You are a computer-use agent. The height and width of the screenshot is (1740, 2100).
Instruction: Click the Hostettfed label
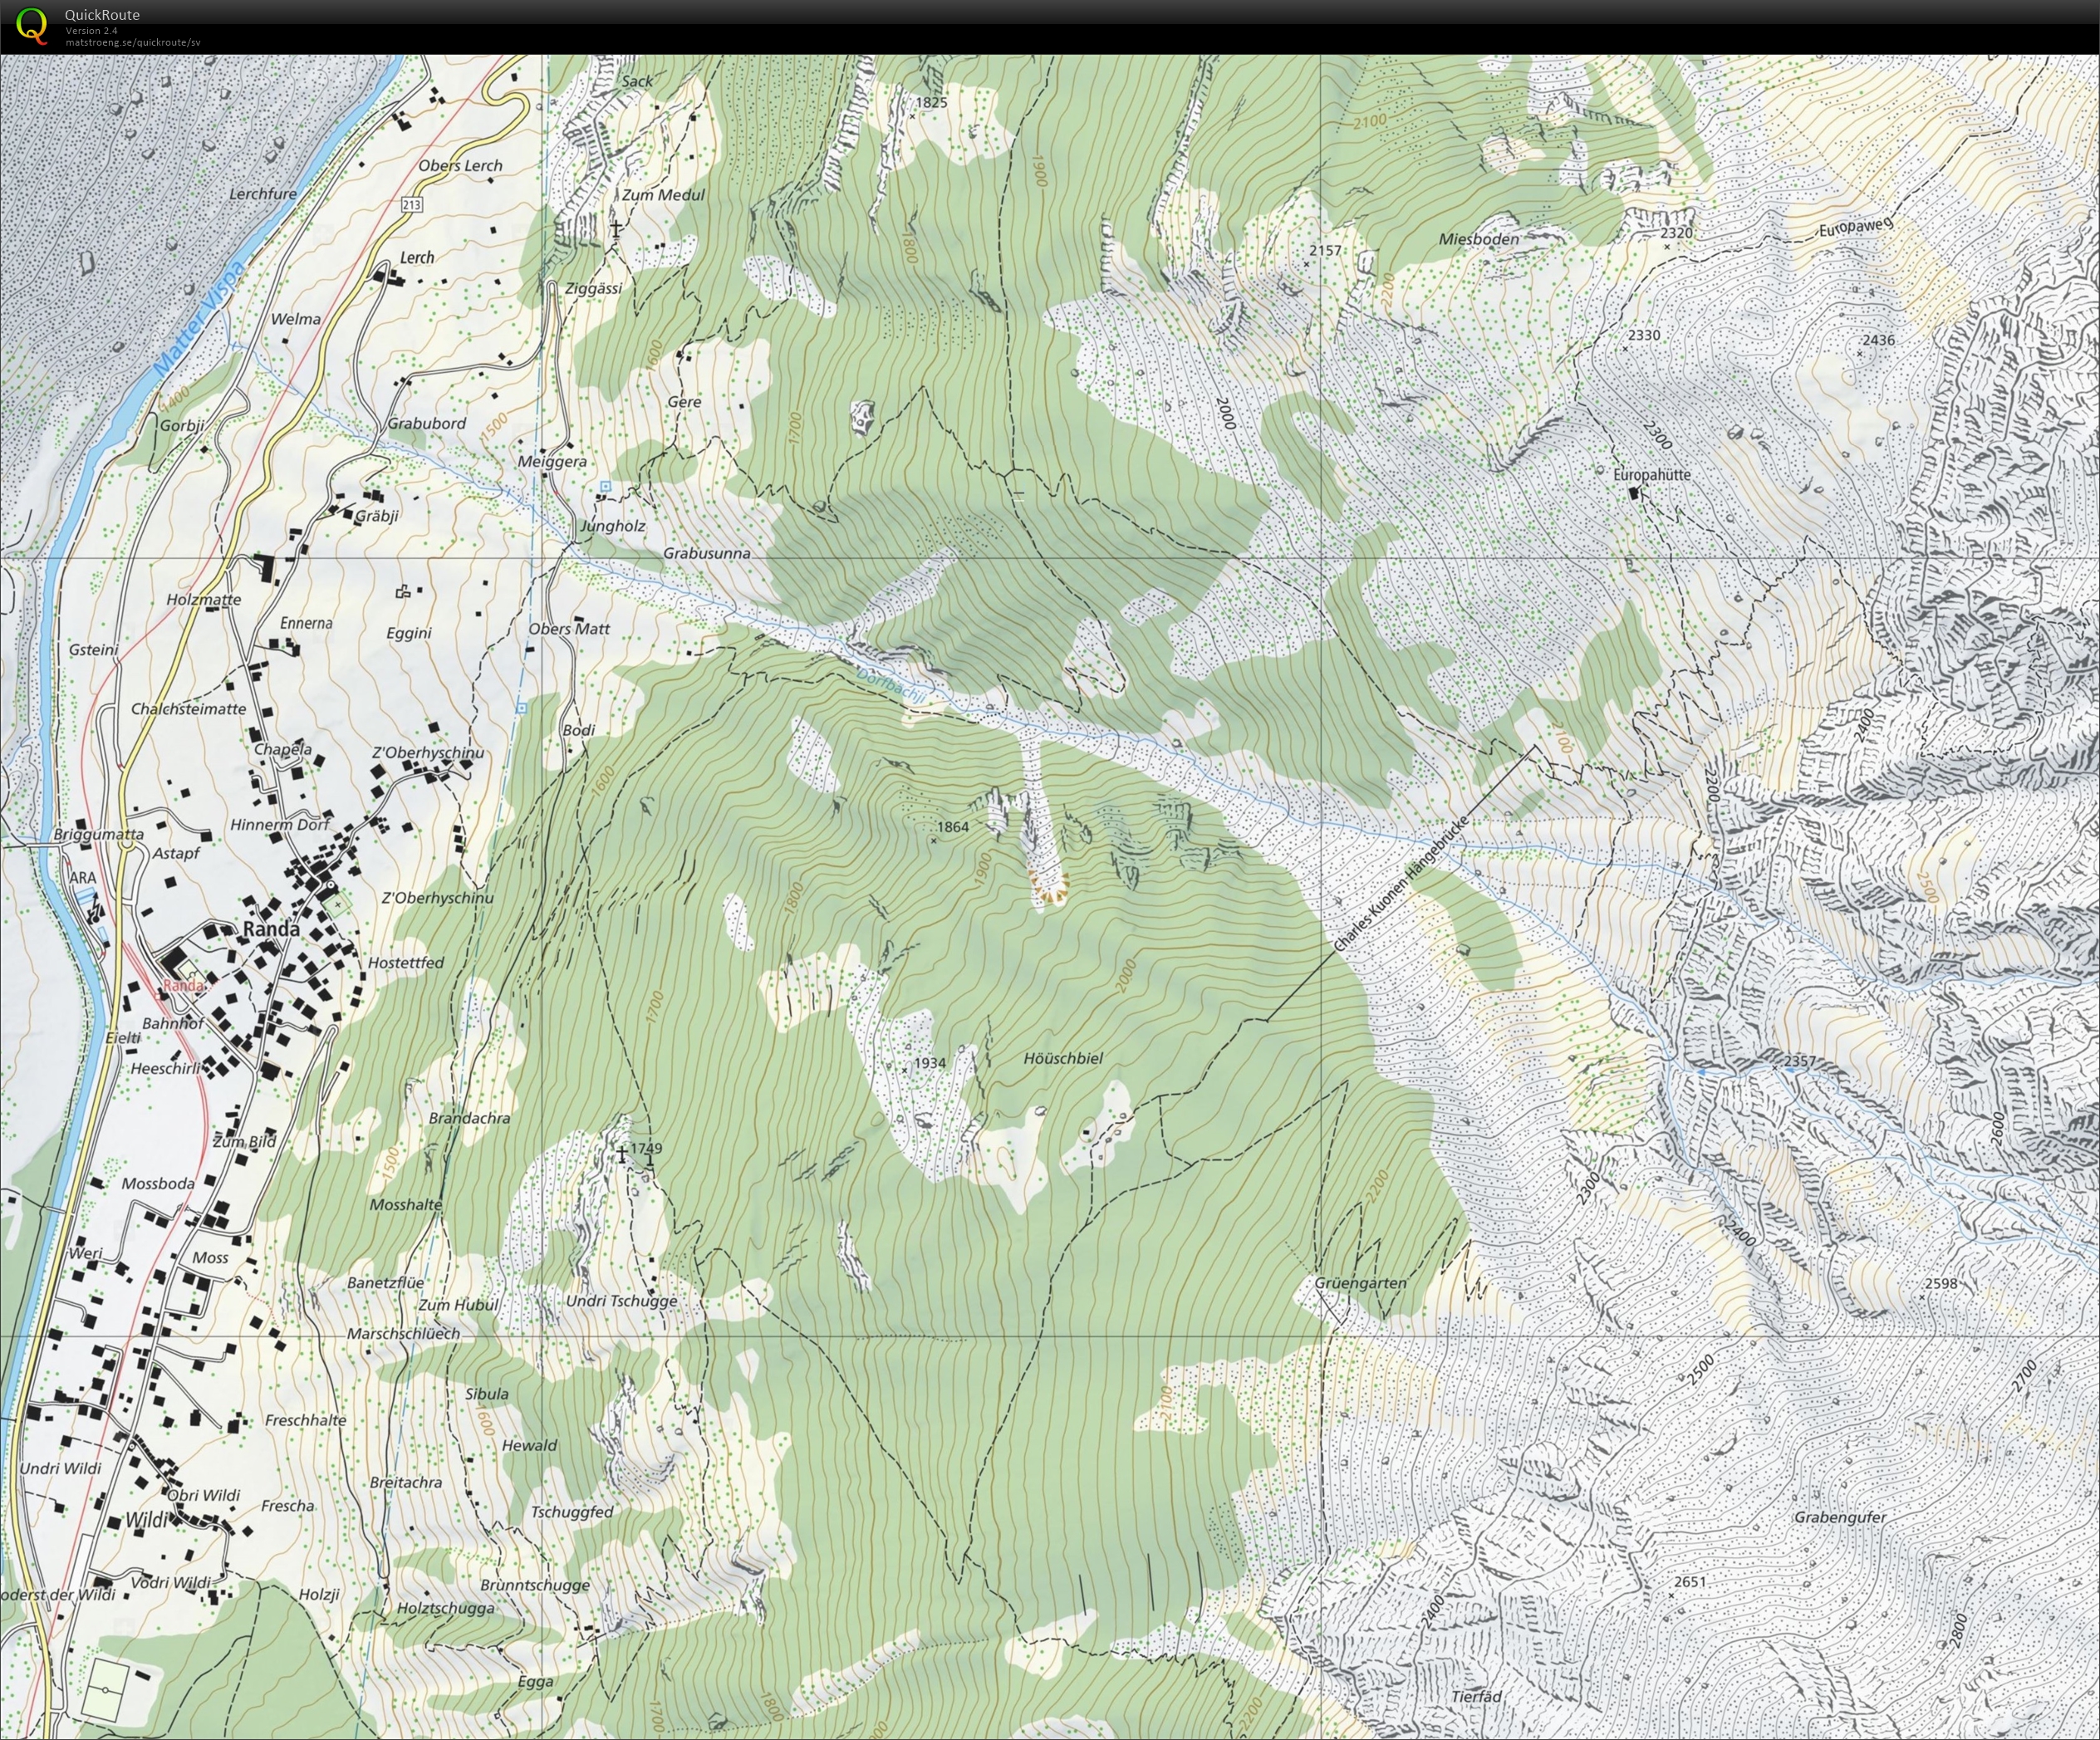click(x=405, y=963)
